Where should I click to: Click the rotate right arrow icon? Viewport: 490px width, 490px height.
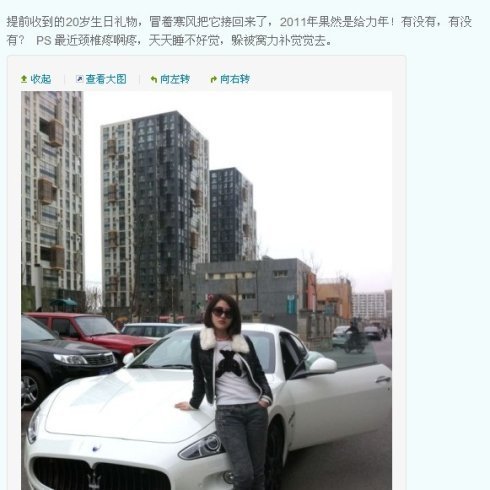(213, 79)
